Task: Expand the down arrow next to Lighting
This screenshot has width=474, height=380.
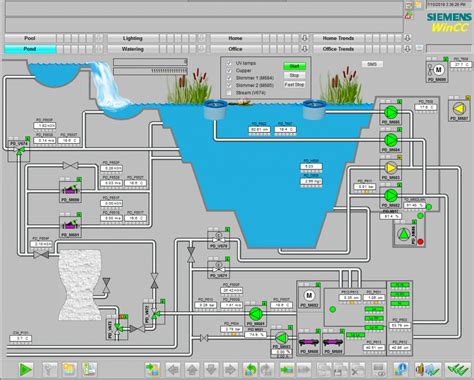Action: [202, 38]
